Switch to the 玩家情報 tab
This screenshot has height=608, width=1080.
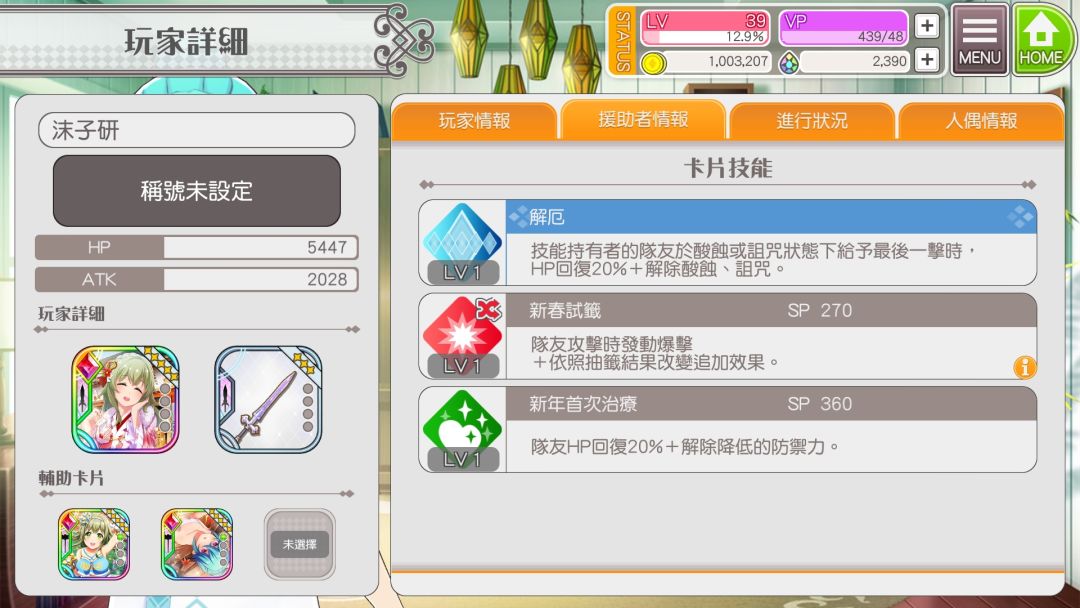[475, 121]
